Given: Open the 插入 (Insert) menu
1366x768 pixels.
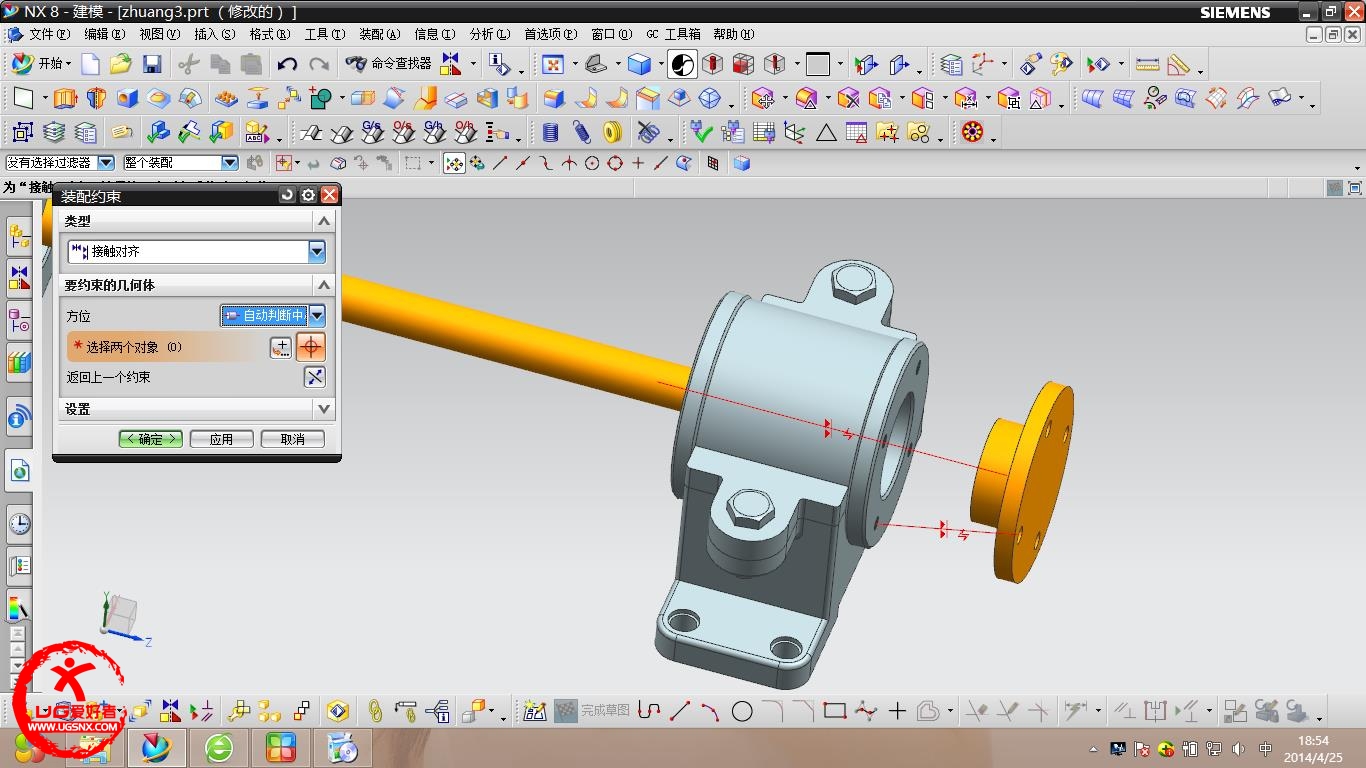Looking at the screenshot, I should (x=214, y=34).
